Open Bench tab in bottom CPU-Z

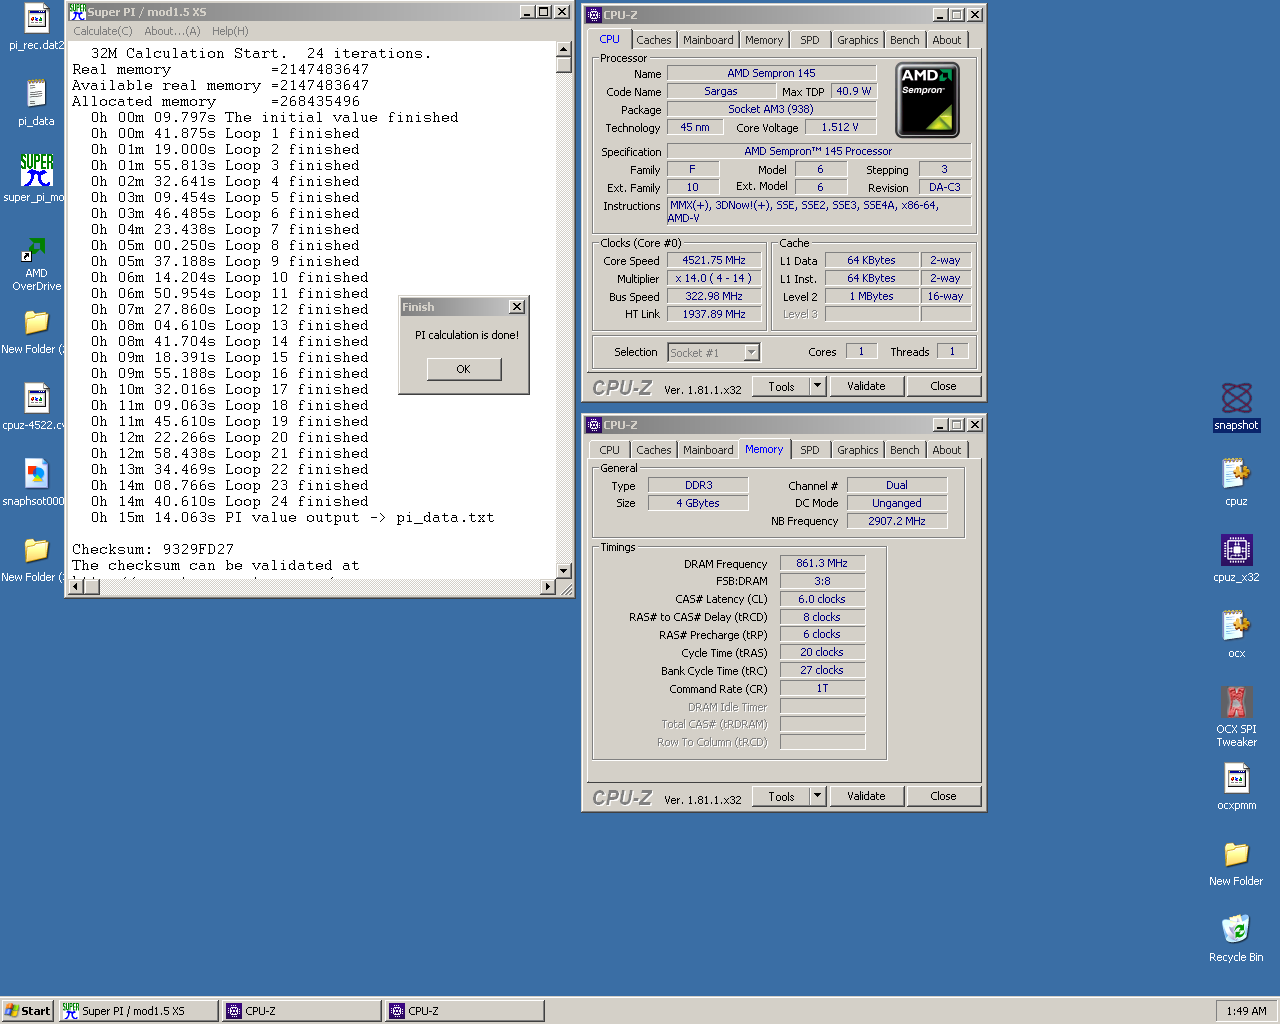click(x=905, y=450)
